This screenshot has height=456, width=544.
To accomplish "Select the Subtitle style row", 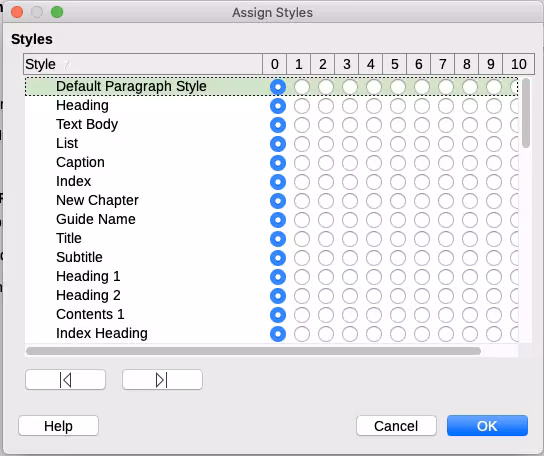I will click(x=271, y=257).
